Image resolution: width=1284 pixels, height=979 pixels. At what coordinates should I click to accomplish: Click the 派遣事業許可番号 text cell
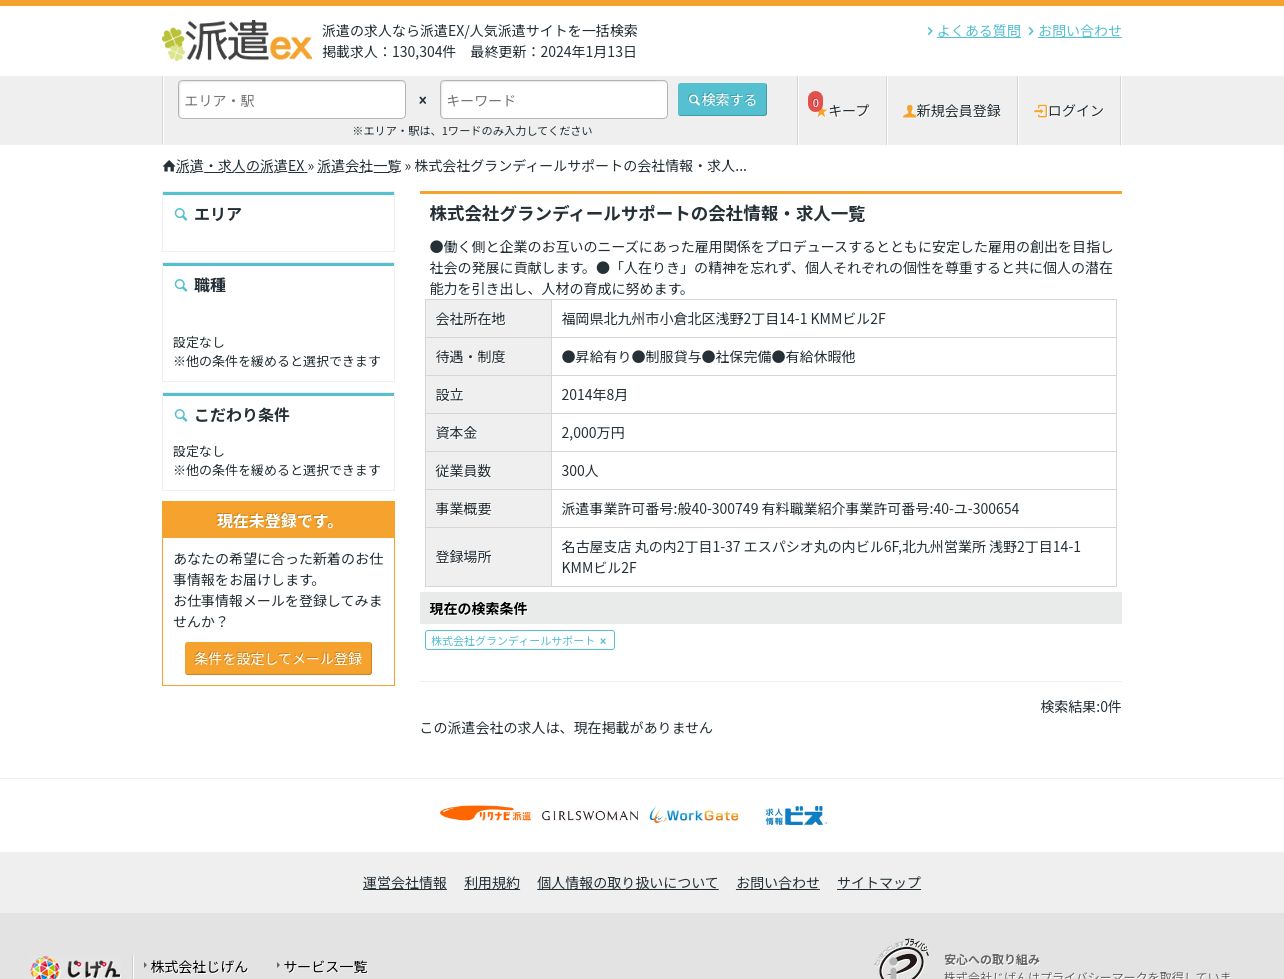(834, 509)
